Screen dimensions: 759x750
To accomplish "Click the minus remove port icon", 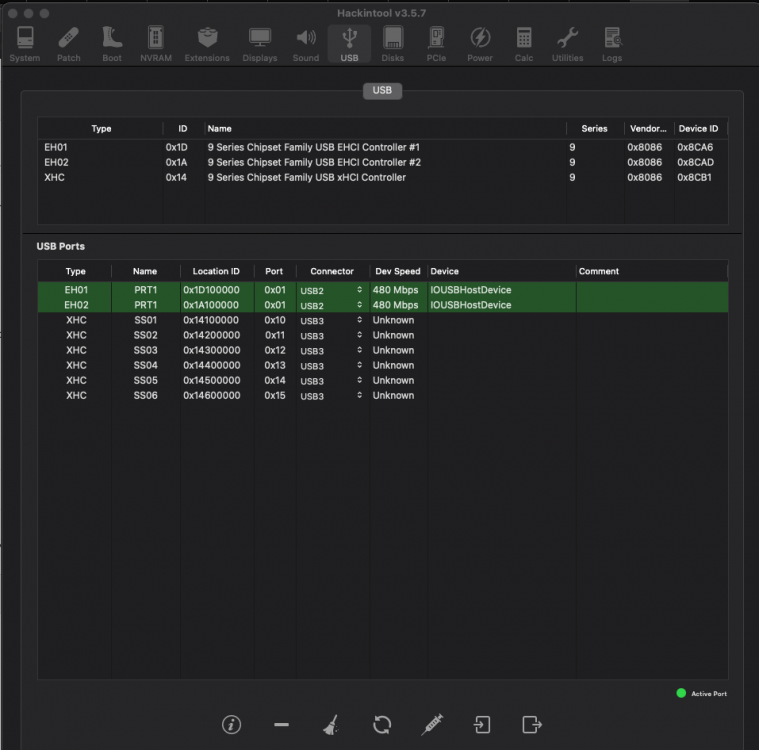I will [x=281, y=725].
